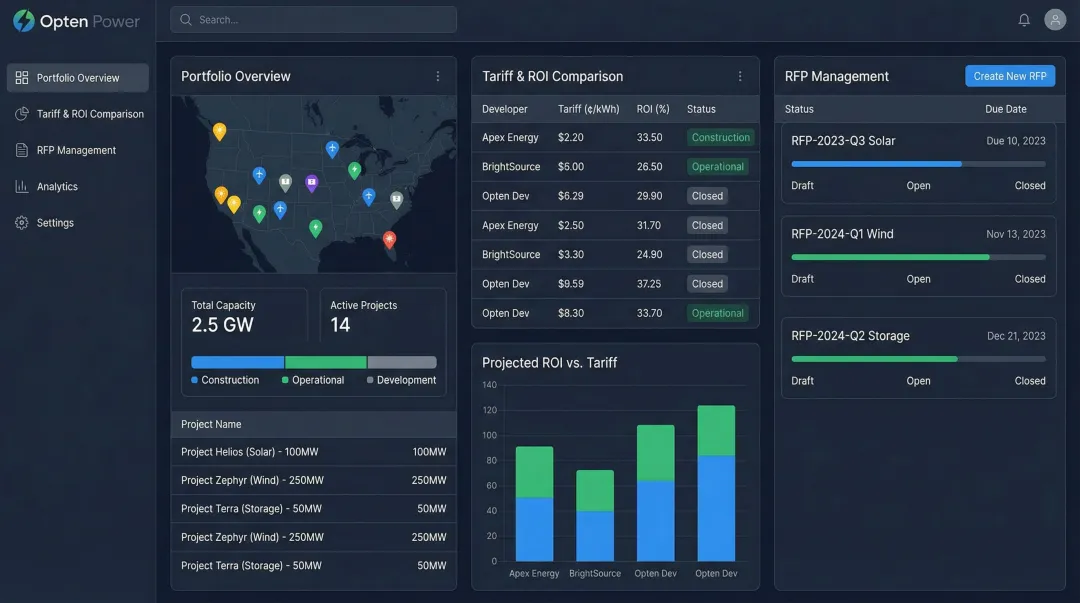Select the red map marker
1080x603 pixels.
click(x=388, y=240)
